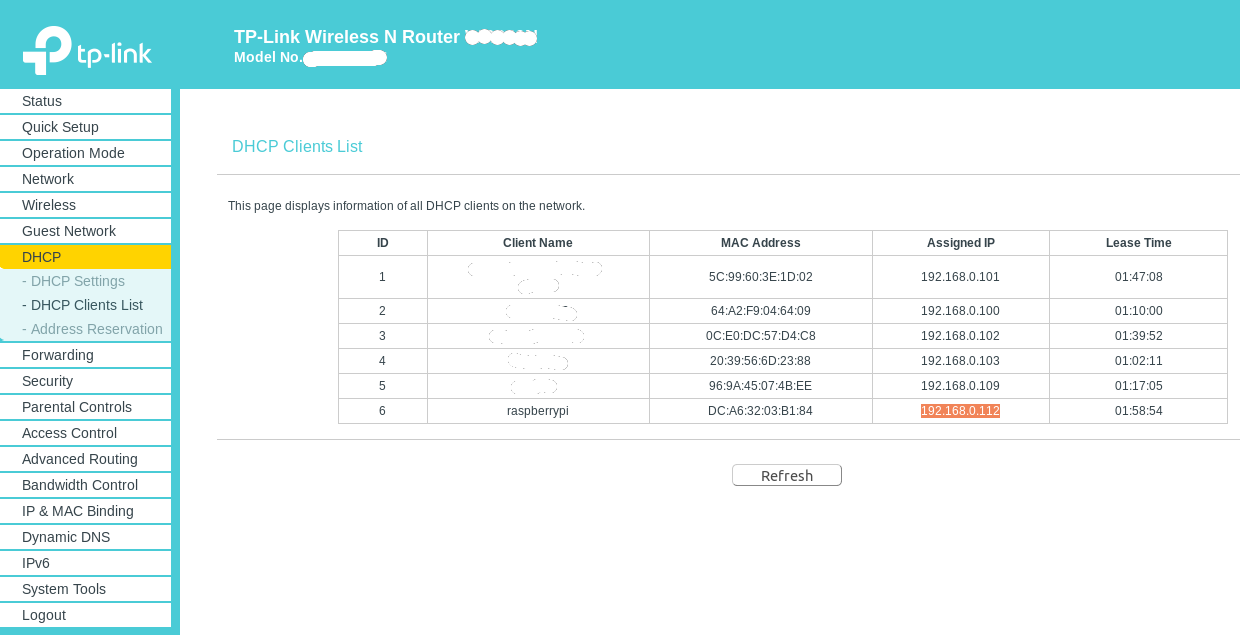Open the Forwarding menu
This screenshot has width=1240, height=635.
85,355
